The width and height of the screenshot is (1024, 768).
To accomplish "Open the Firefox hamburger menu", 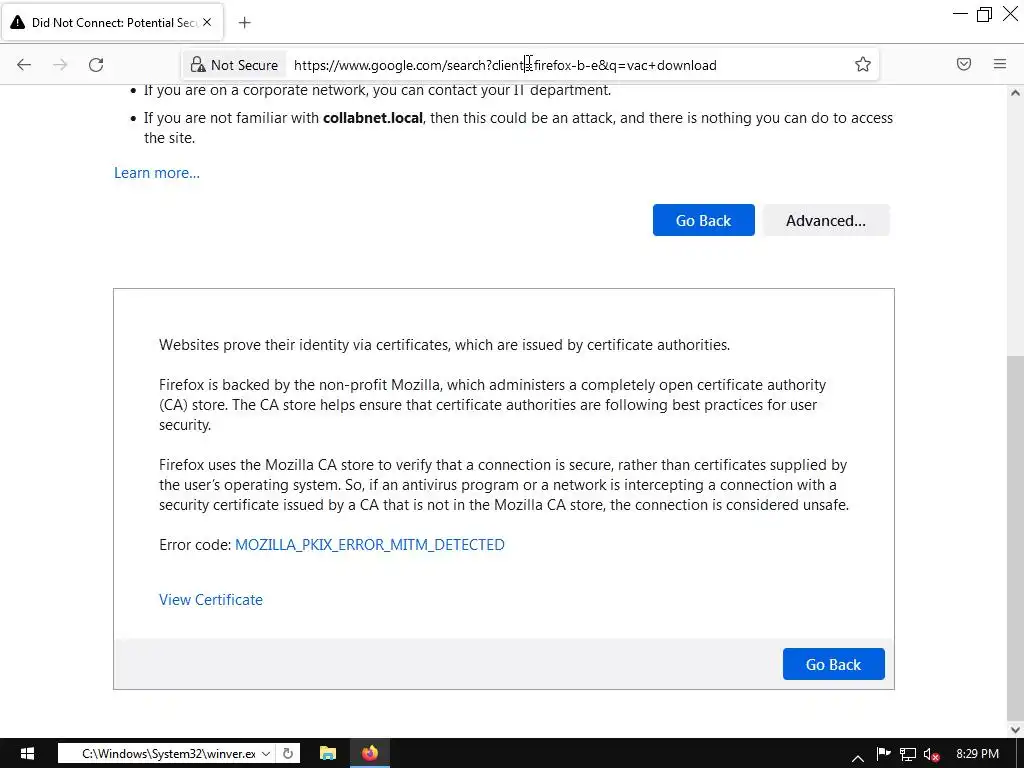I will click(x=1000, y=64).
